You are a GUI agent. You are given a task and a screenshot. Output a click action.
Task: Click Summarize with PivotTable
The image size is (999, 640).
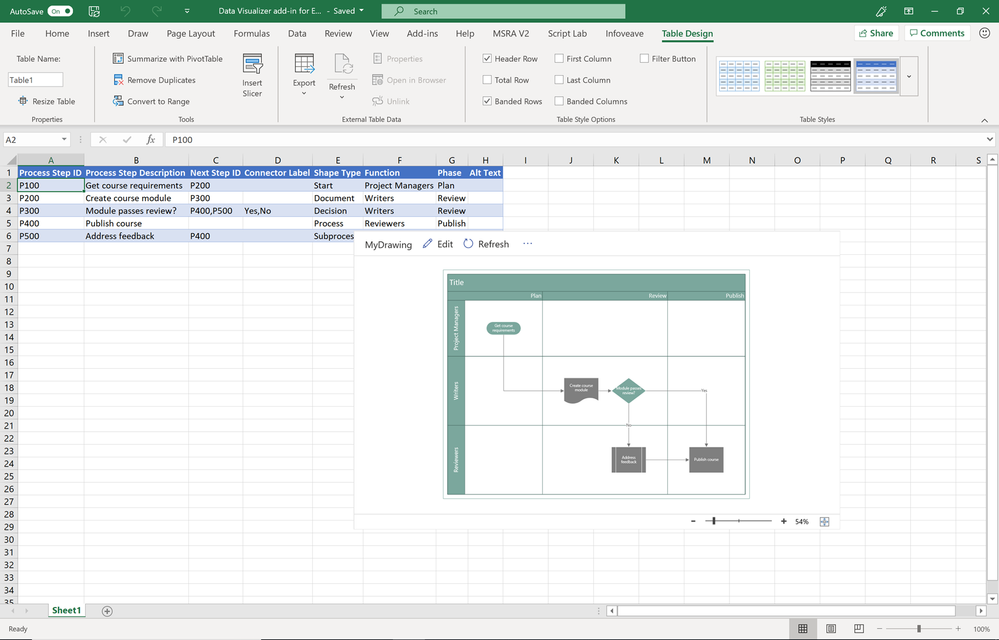click(x=168, y=59)
